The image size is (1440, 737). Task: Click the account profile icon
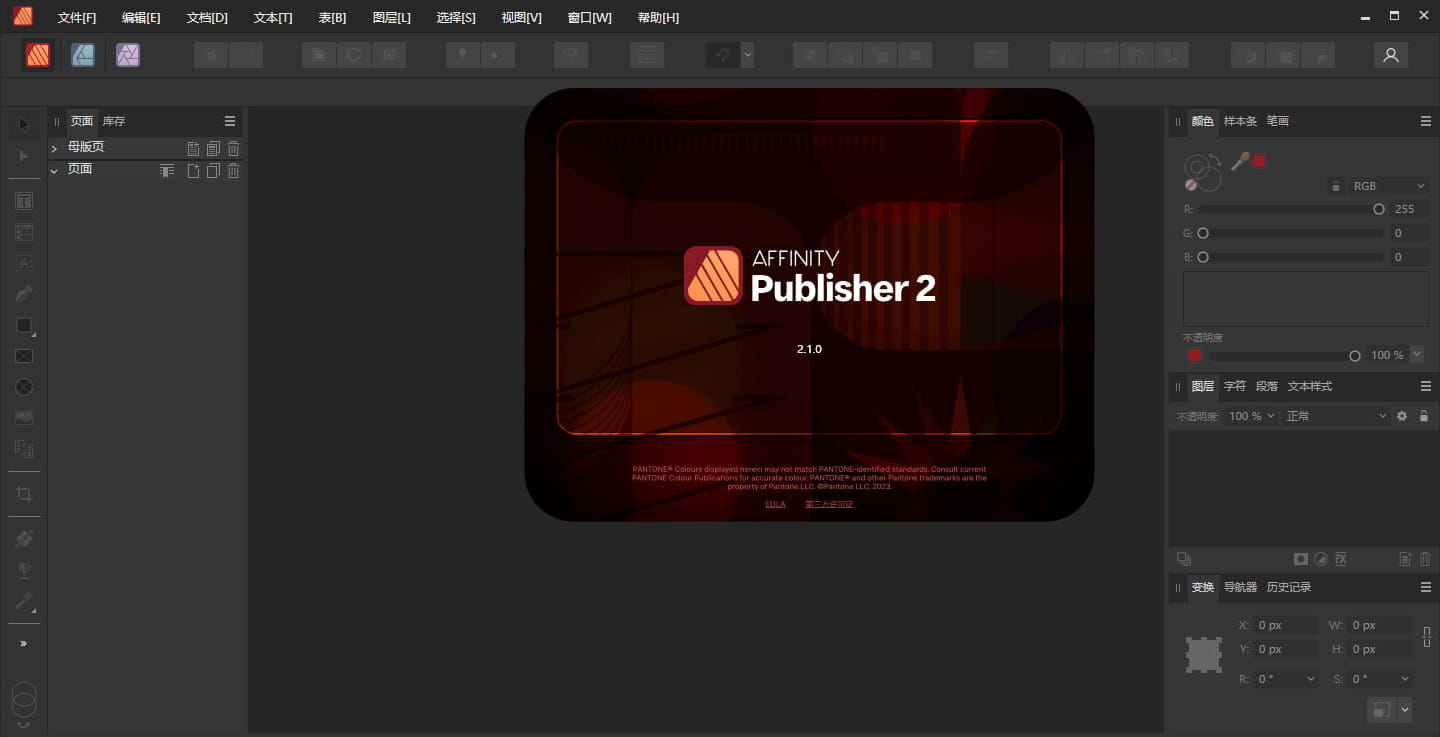(x=1390, y=55)
